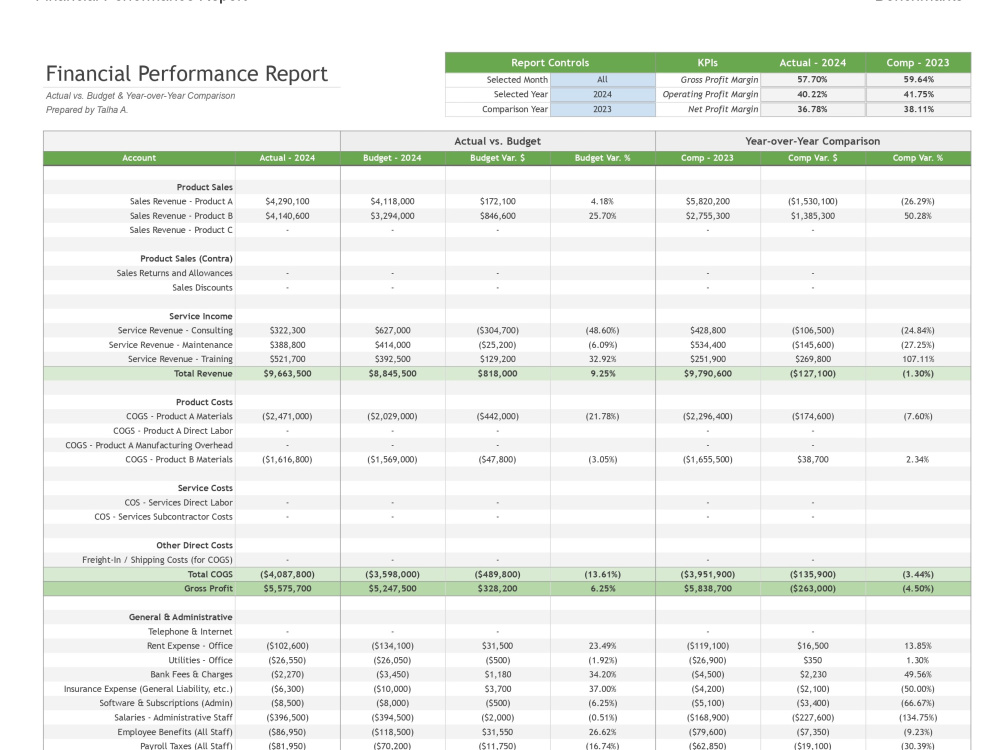Click Gross Profit Margin actual value 57.70%
Screen dimensions: 1000x750
[x=812, y=80]
